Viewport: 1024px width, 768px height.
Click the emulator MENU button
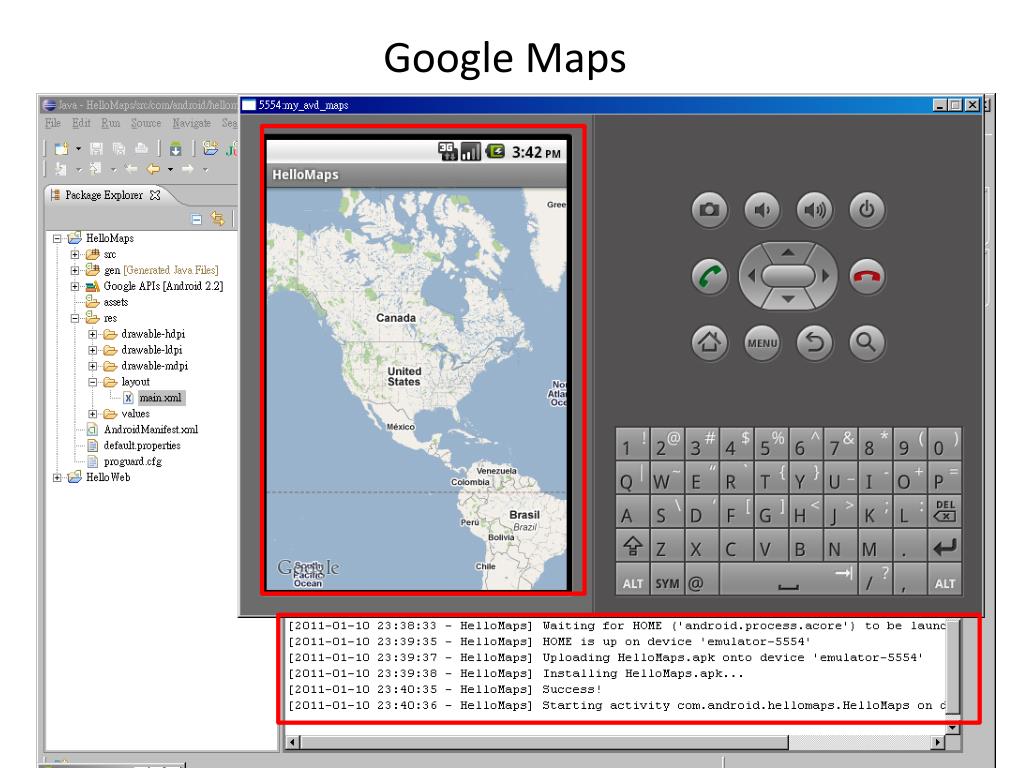tap(762, 342)
